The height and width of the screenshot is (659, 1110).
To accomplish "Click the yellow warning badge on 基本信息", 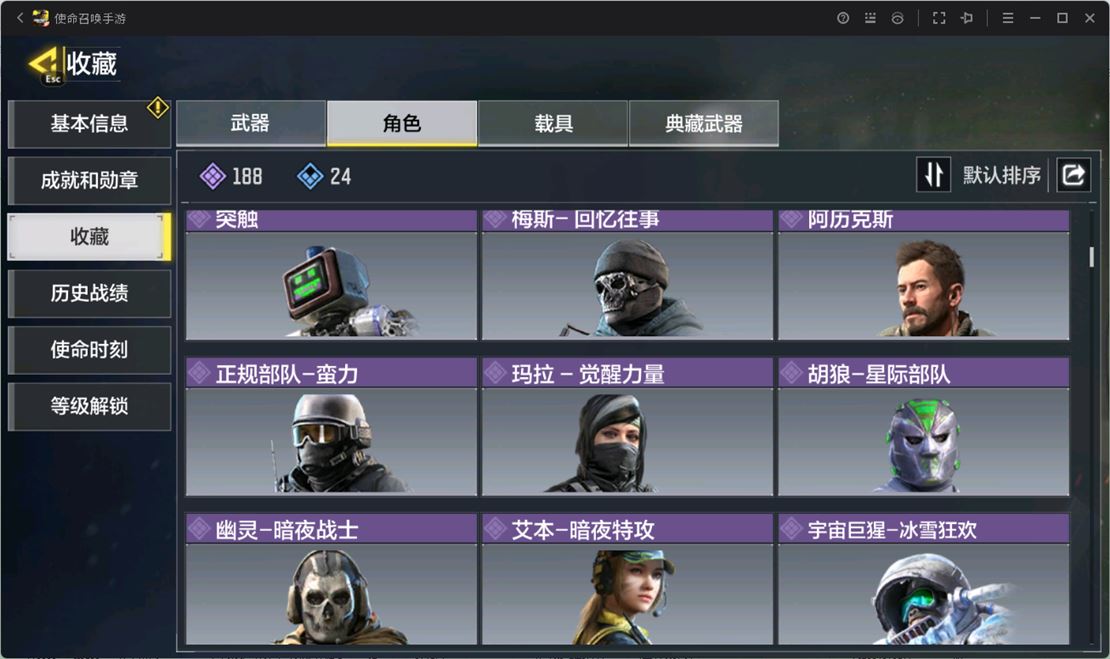I will [158, 108].
